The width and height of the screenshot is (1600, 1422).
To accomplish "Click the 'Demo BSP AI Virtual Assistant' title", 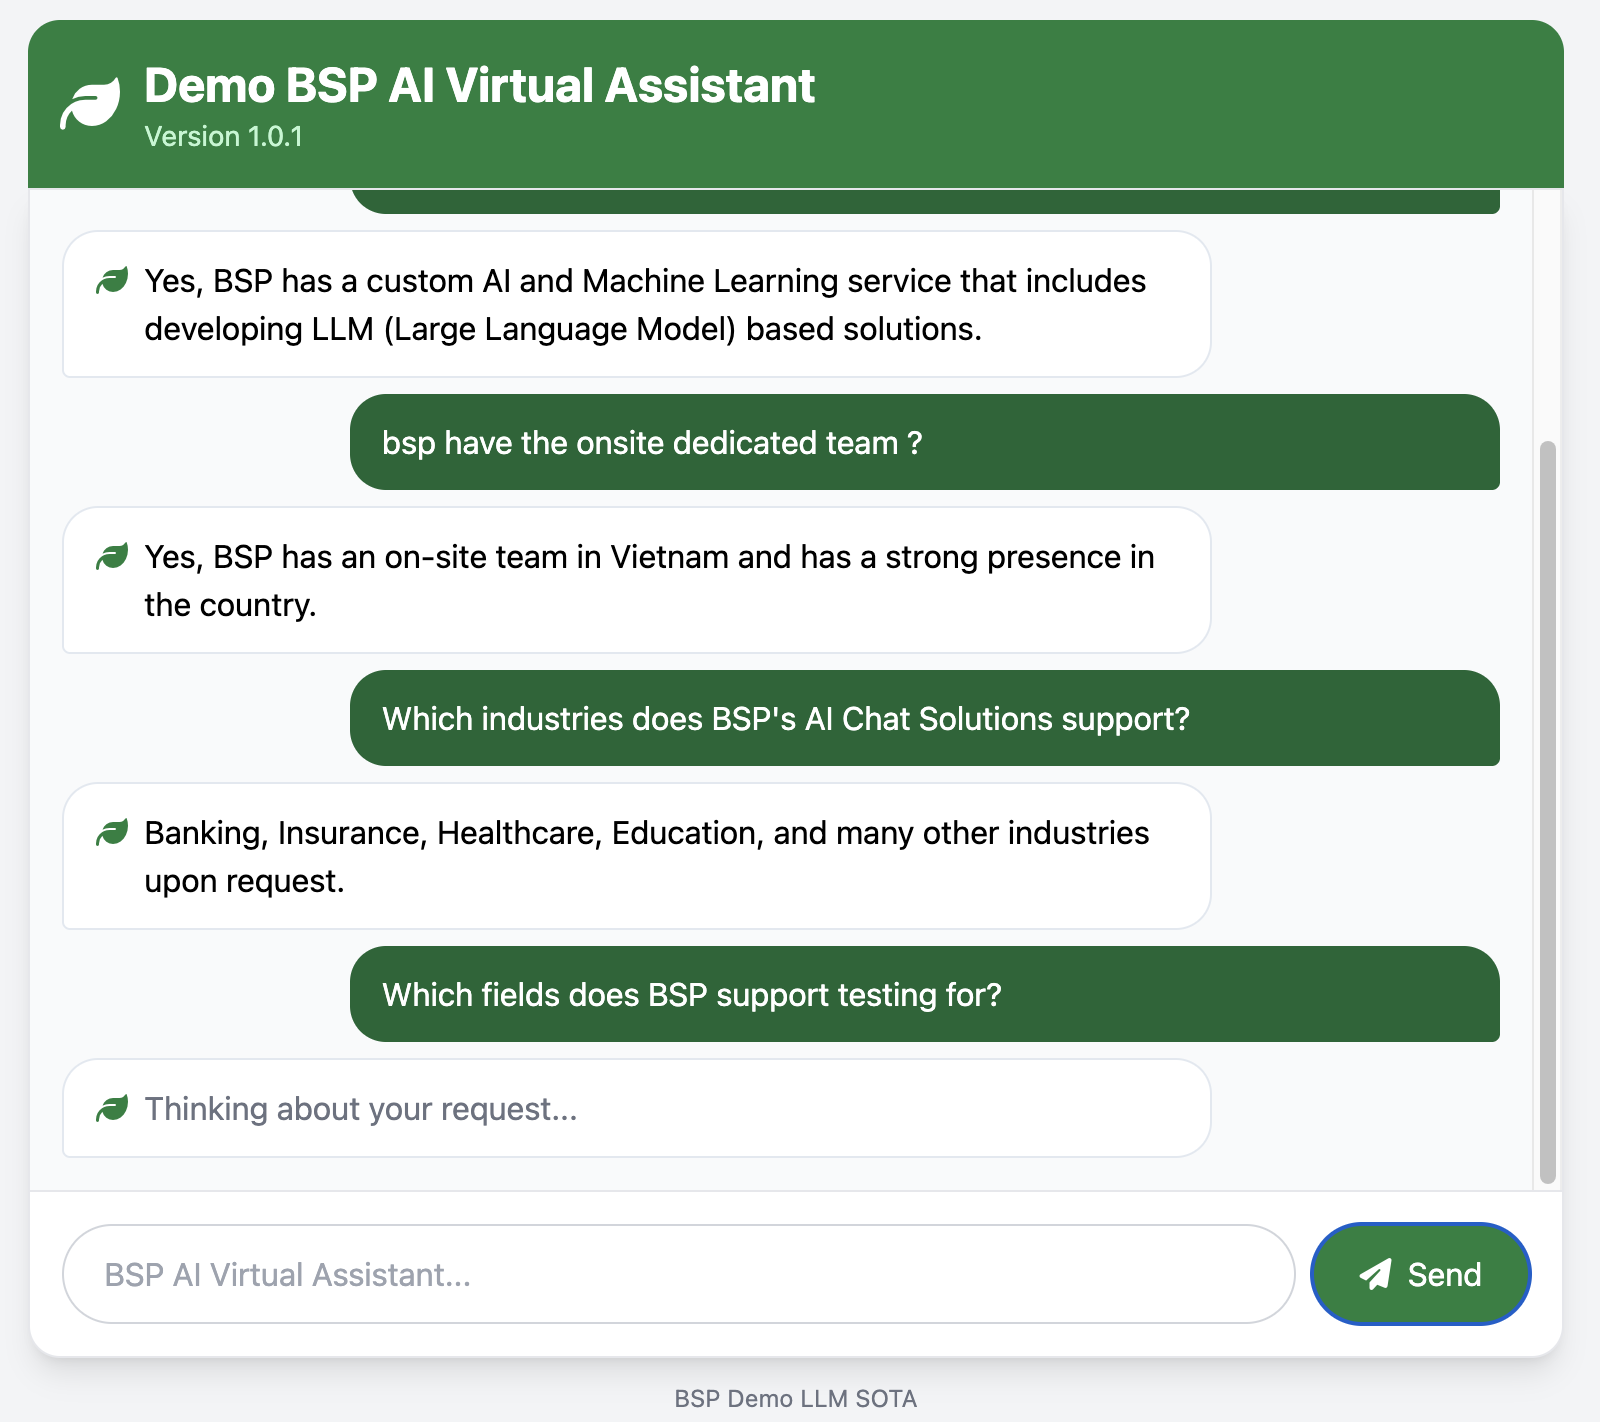I will (x=479, y=85).
